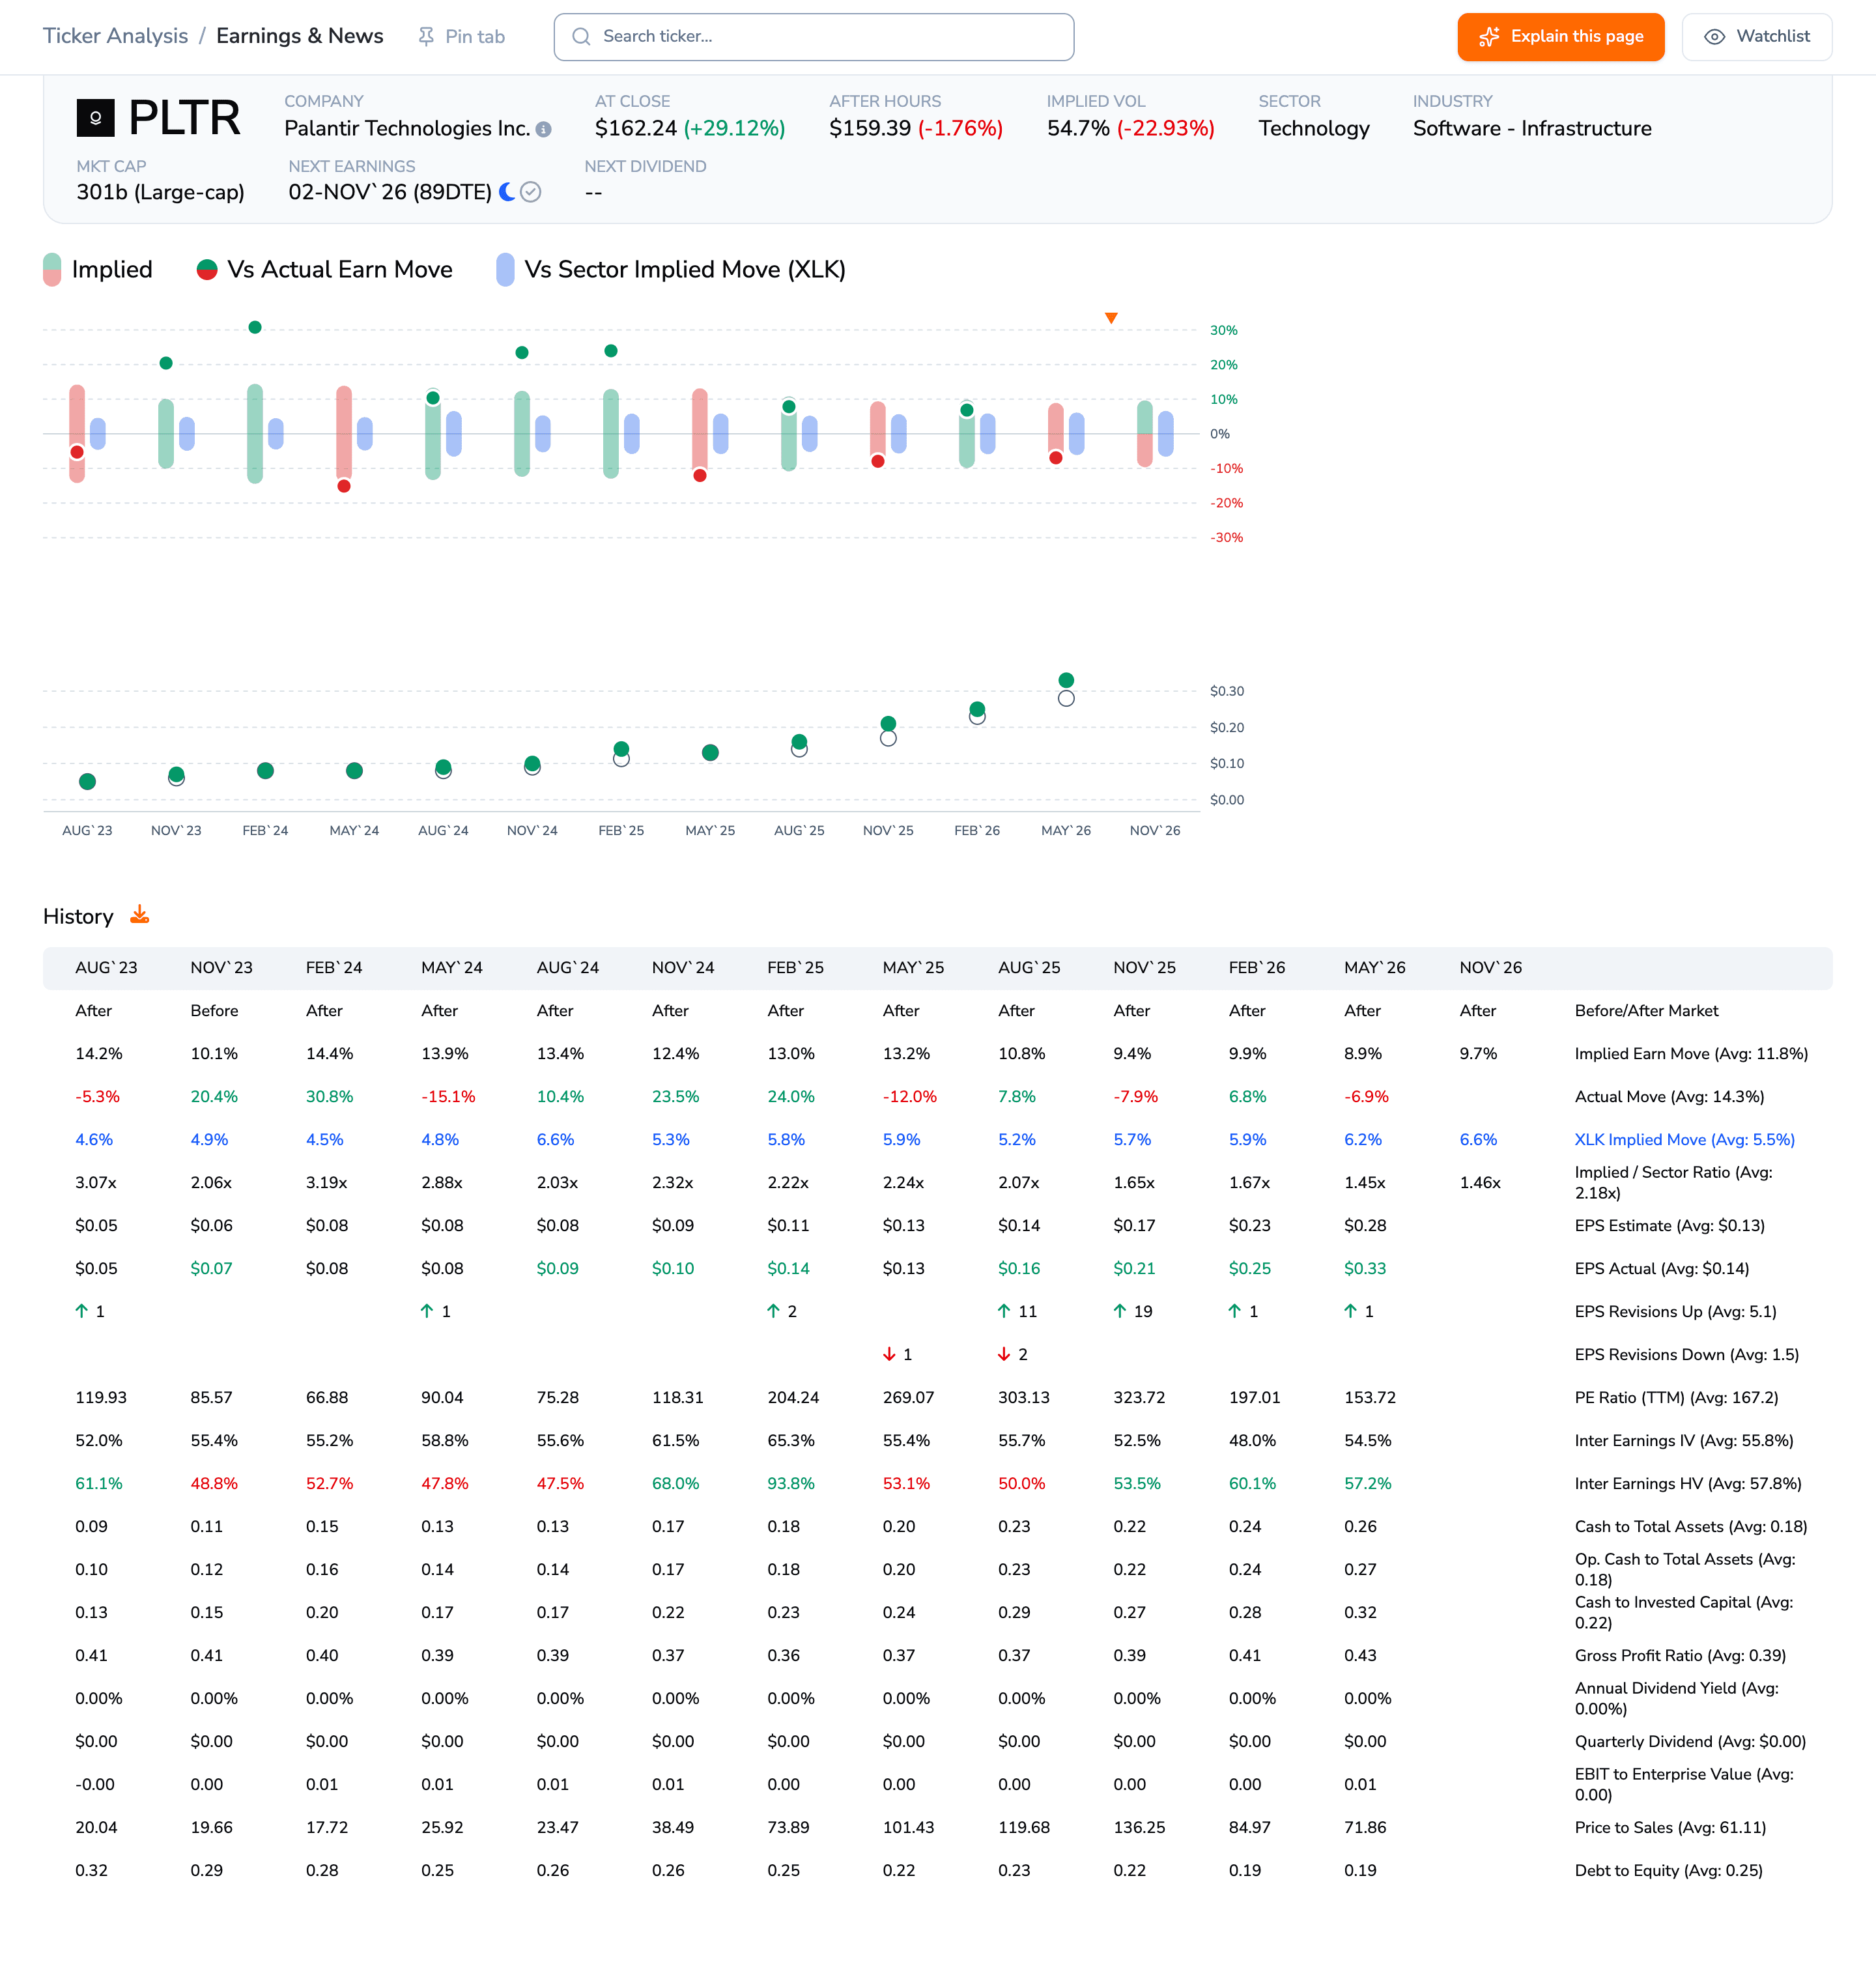The image size is (1876, 1975).
Task: Click the 93.8% inter earnings HV value
Action: coord(790,1483)
